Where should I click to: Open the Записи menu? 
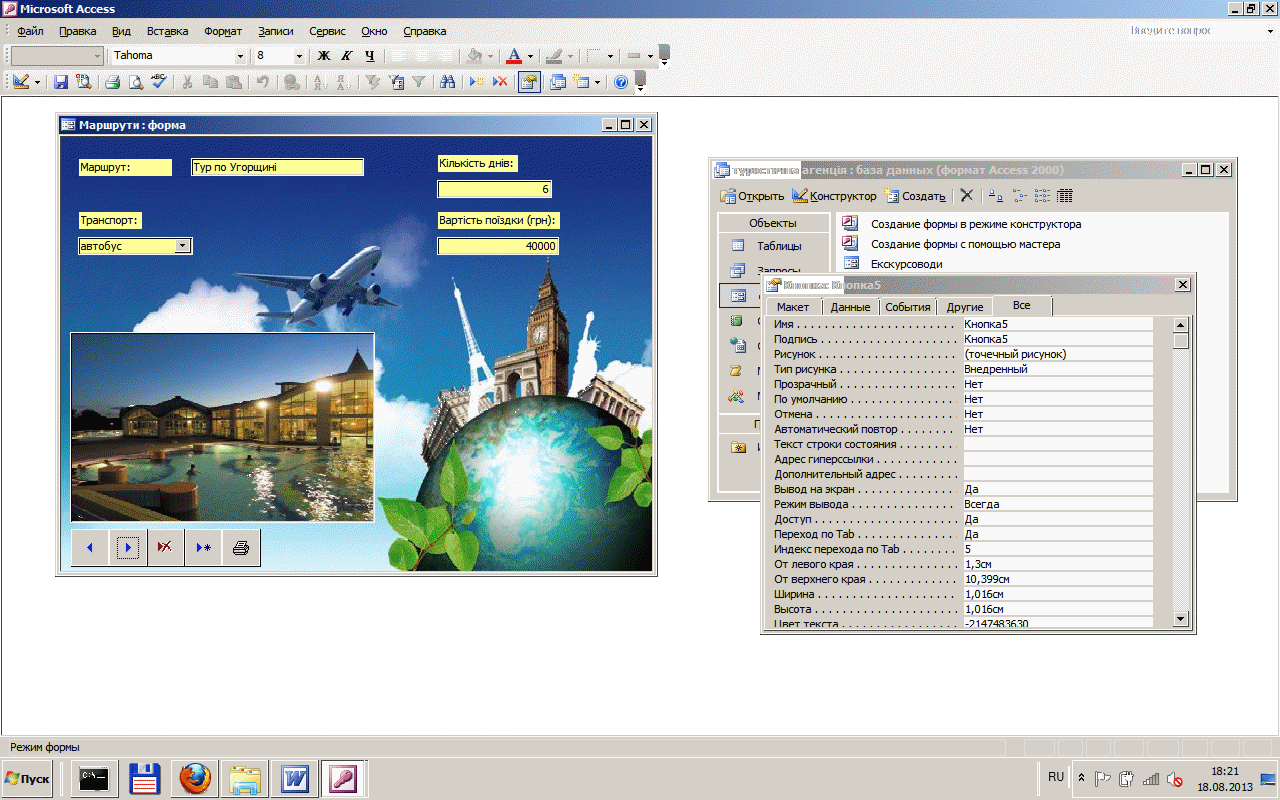click(275, 31)
